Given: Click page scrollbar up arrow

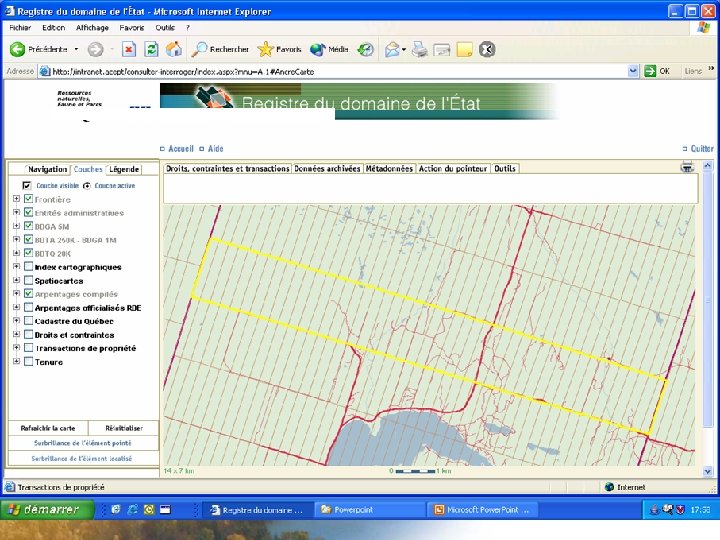Looking at the screenshot, I should click(708, 166).
